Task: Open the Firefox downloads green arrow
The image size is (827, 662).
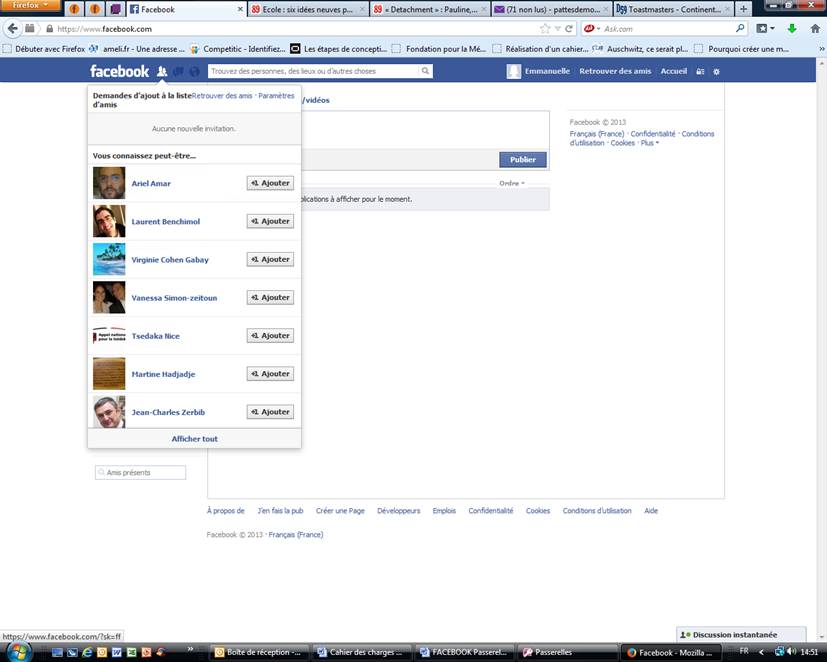Action: tap(792, 28)
